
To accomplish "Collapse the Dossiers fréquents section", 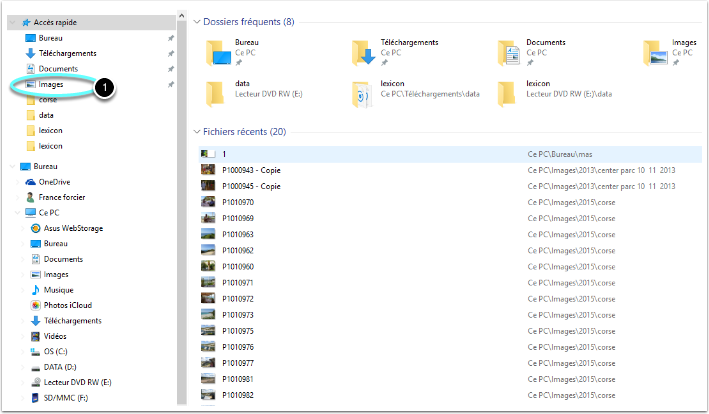I will pos(195,21).
